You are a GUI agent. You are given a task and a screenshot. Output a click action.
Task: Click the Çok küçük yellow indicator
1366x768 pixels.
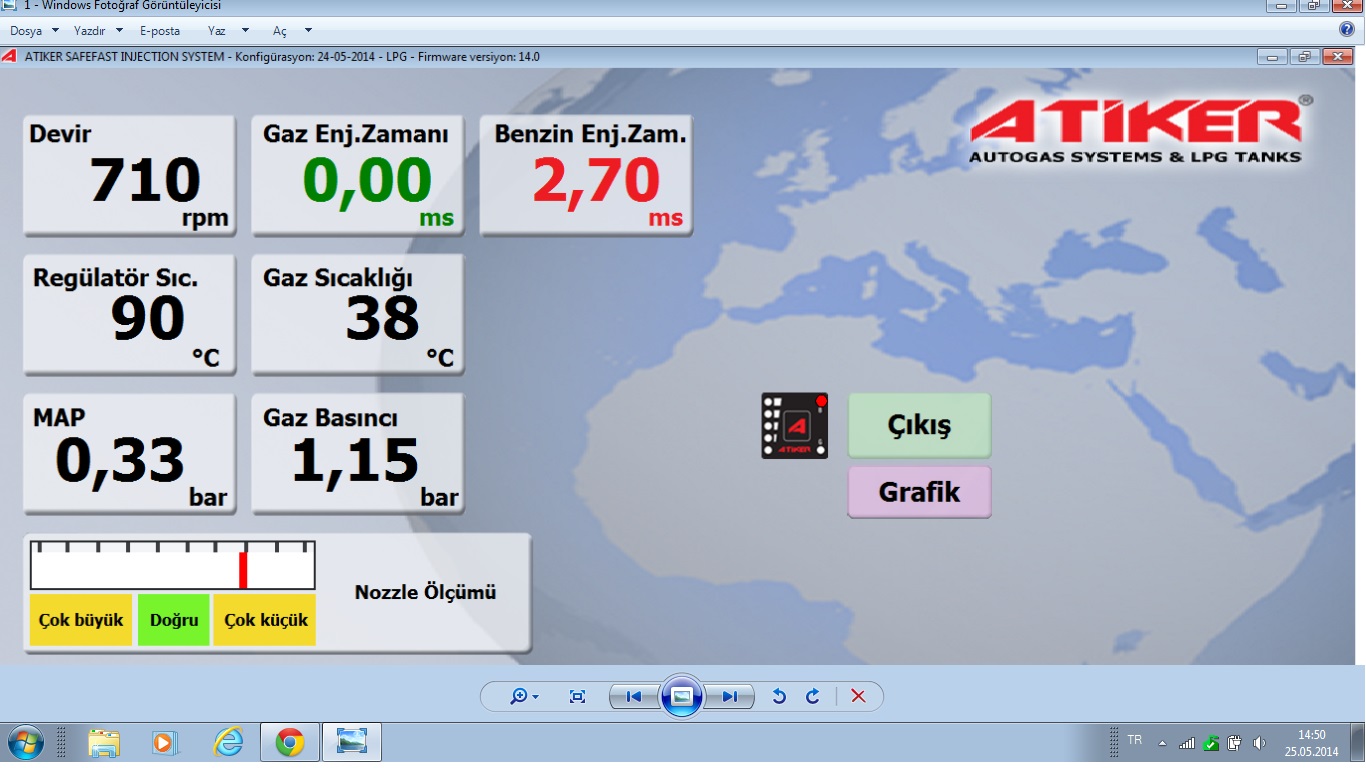tap(265, 620)
